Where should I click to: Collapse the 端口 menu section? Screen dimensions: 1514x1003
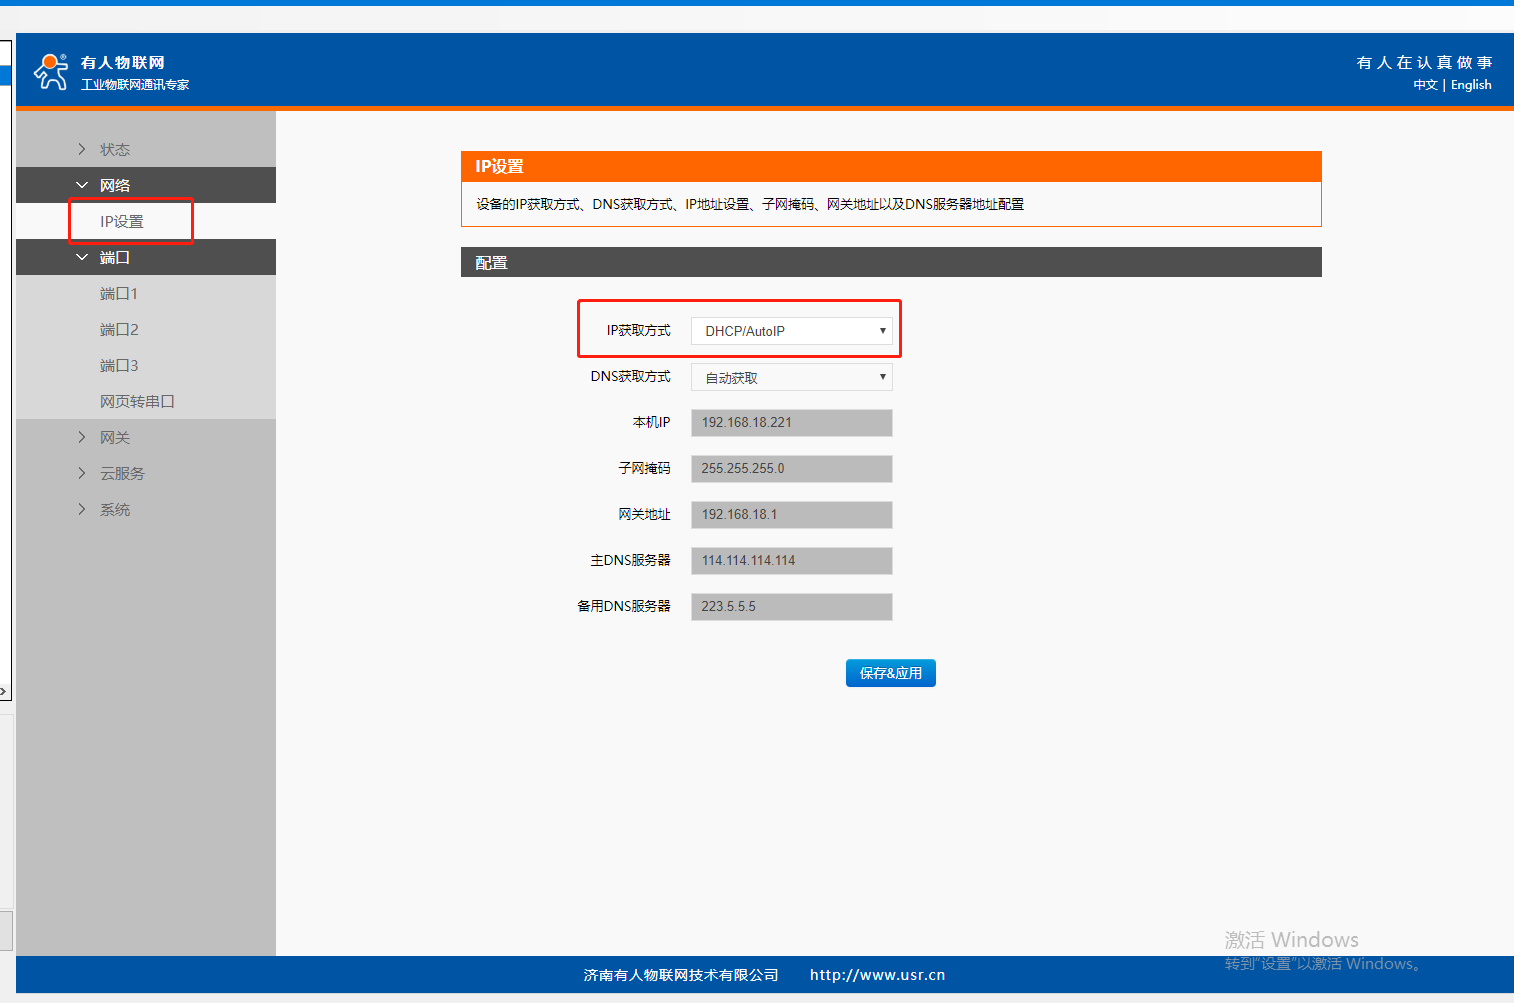114,257
